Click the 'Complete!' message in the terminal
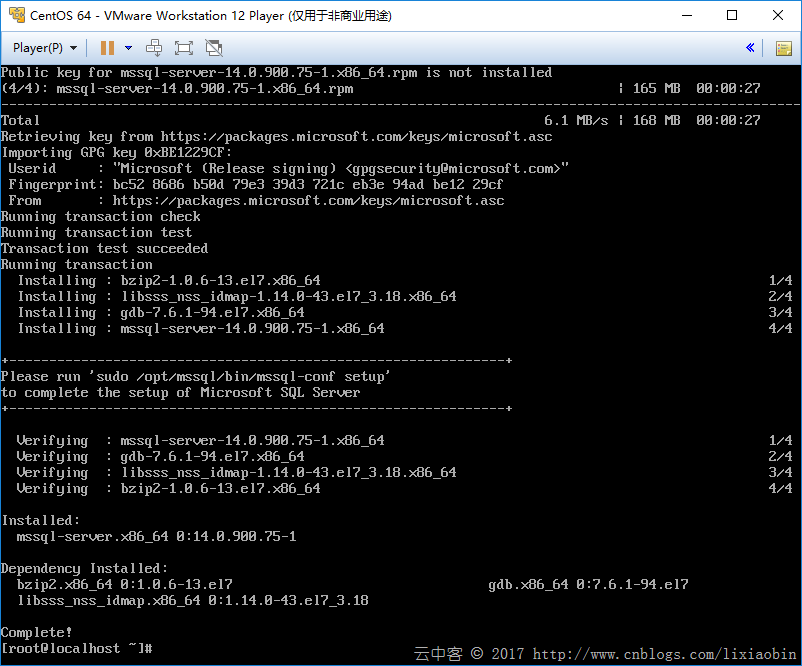 click(x=37, y=632)
